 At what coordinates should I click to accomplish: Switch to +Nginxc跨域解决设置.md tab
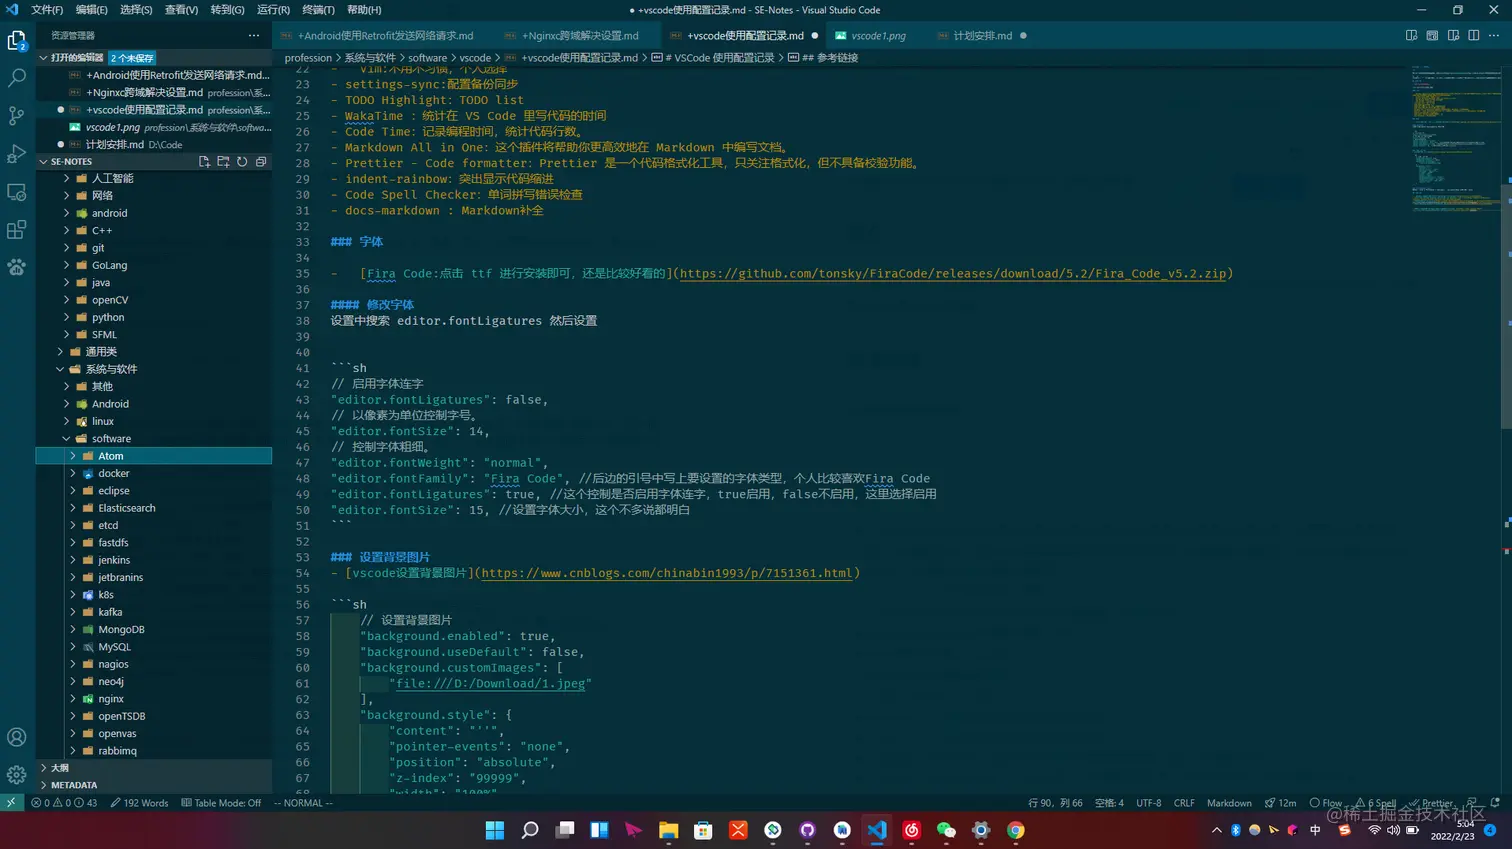pyautogui.click(x=581, y=36)
